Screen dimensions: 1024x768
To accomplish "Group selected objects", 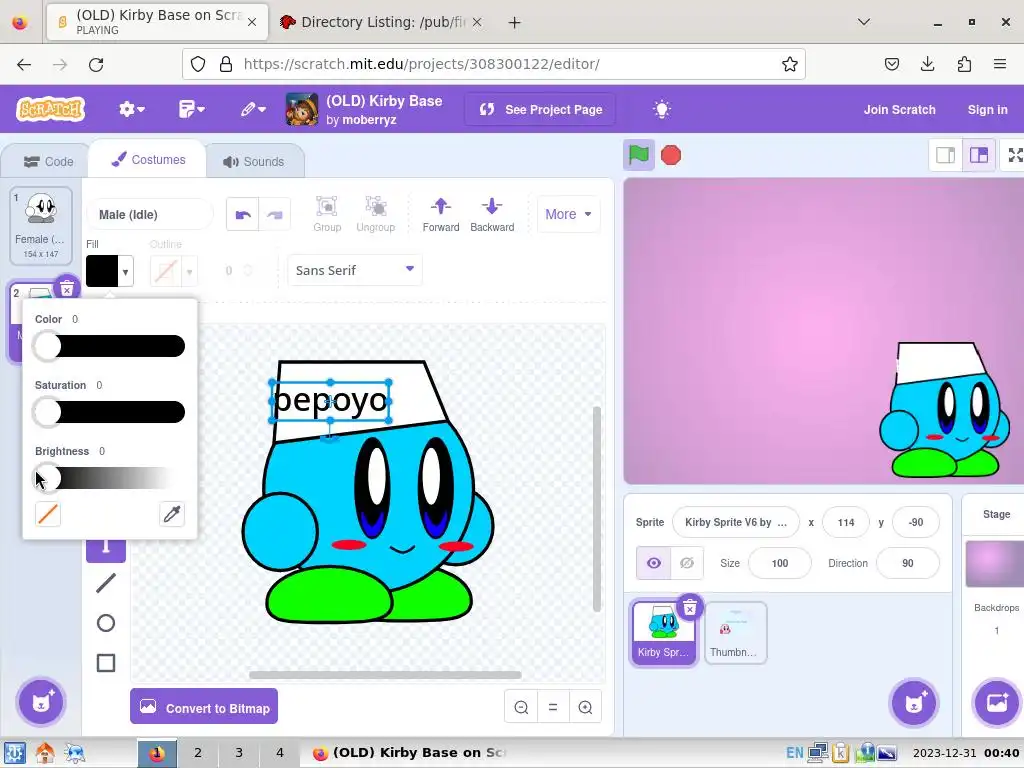I will pyautogui.click(x=327, y=214).
